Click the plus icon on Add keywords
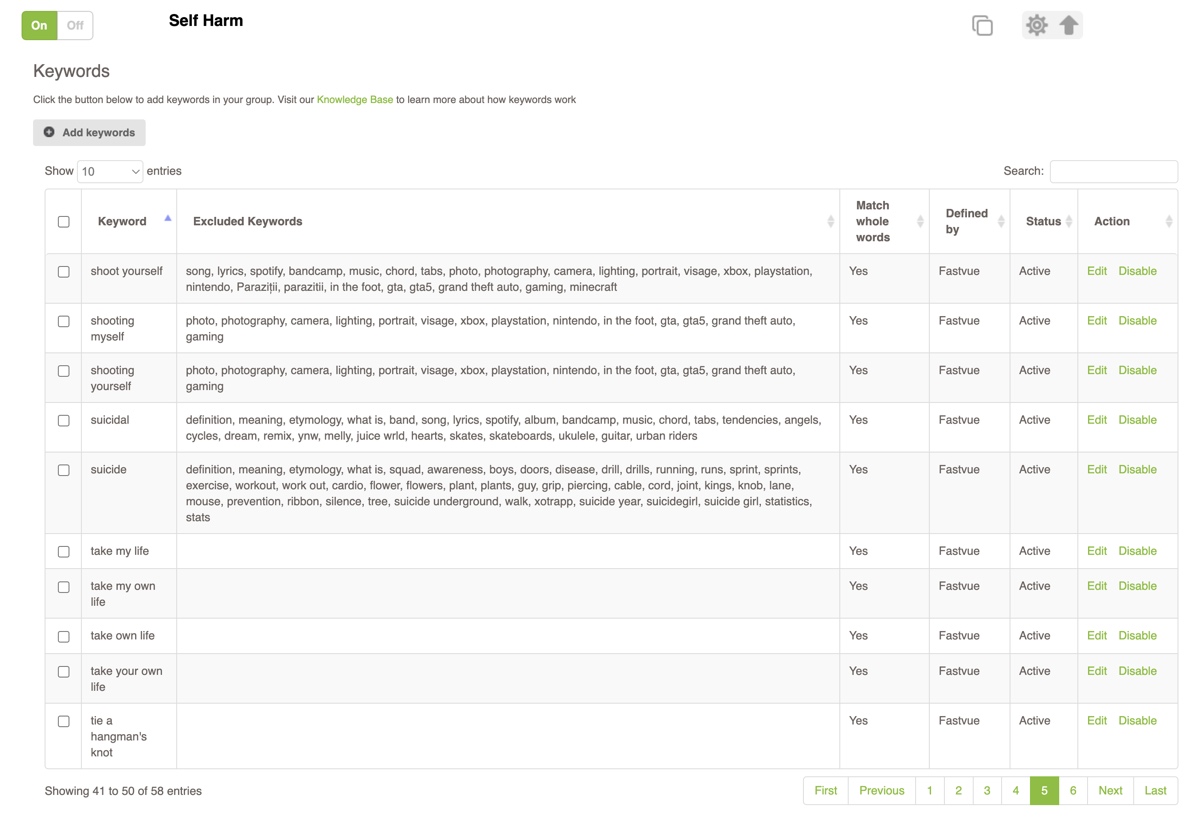This screenshot has width=1200, height=820. (x=49, y=132)
